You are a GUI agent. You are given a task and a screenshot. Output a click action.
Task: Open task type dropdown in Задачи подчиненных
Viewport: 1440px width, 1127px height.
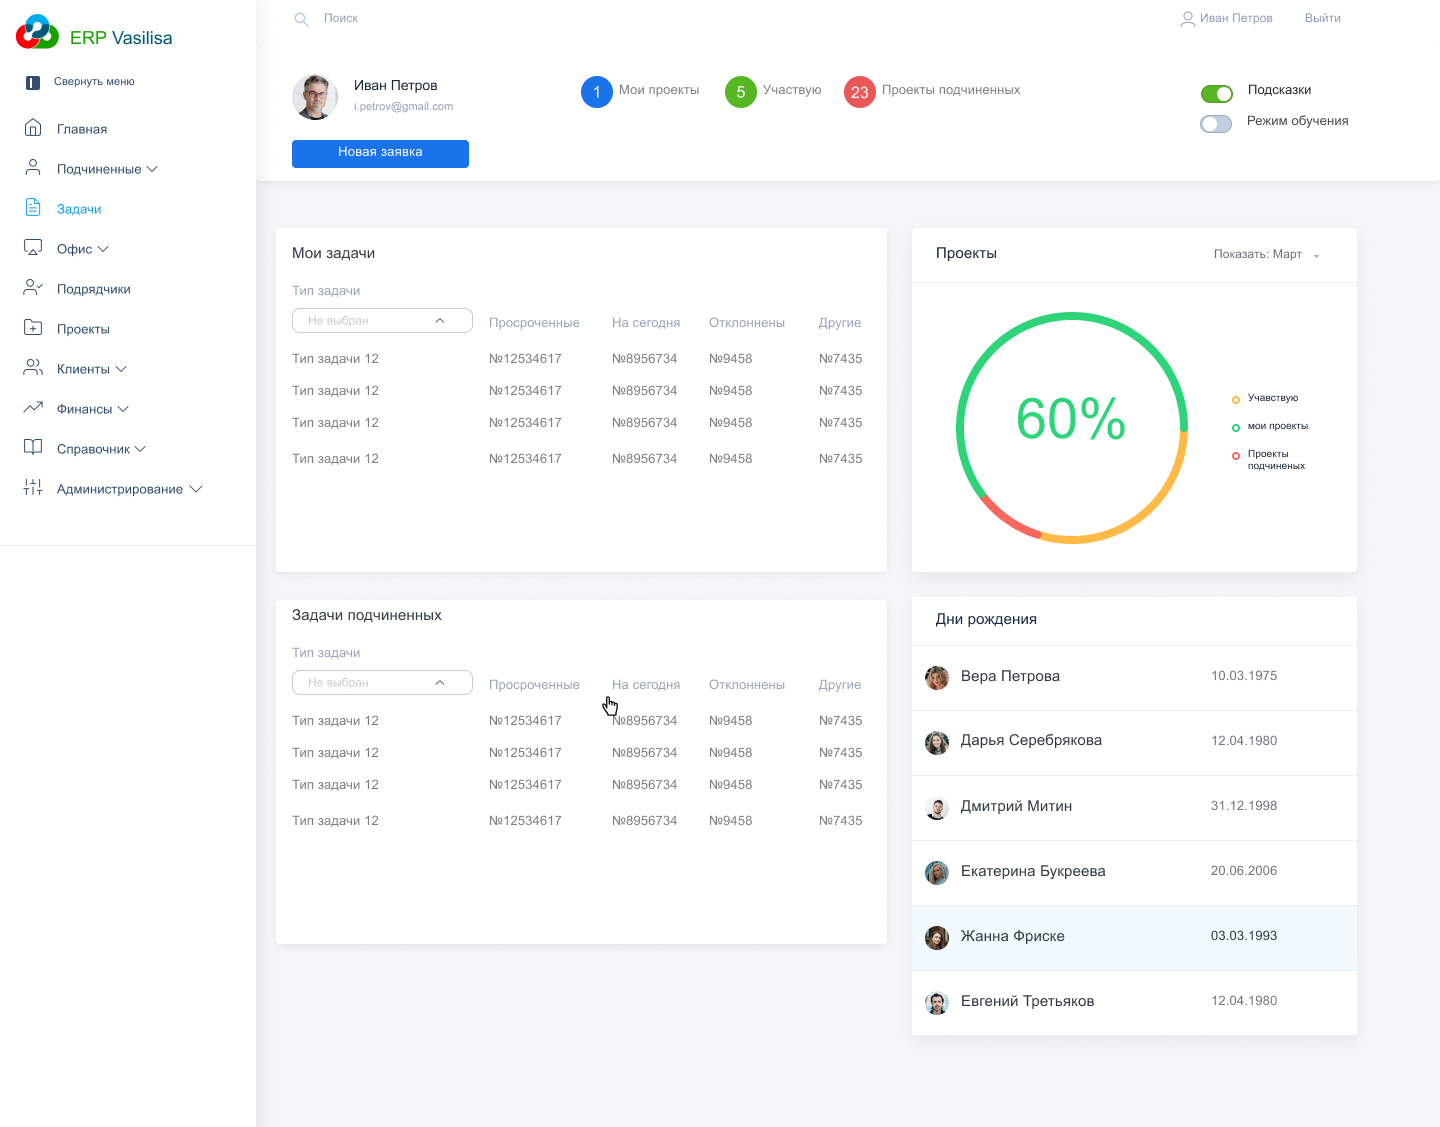382,683
